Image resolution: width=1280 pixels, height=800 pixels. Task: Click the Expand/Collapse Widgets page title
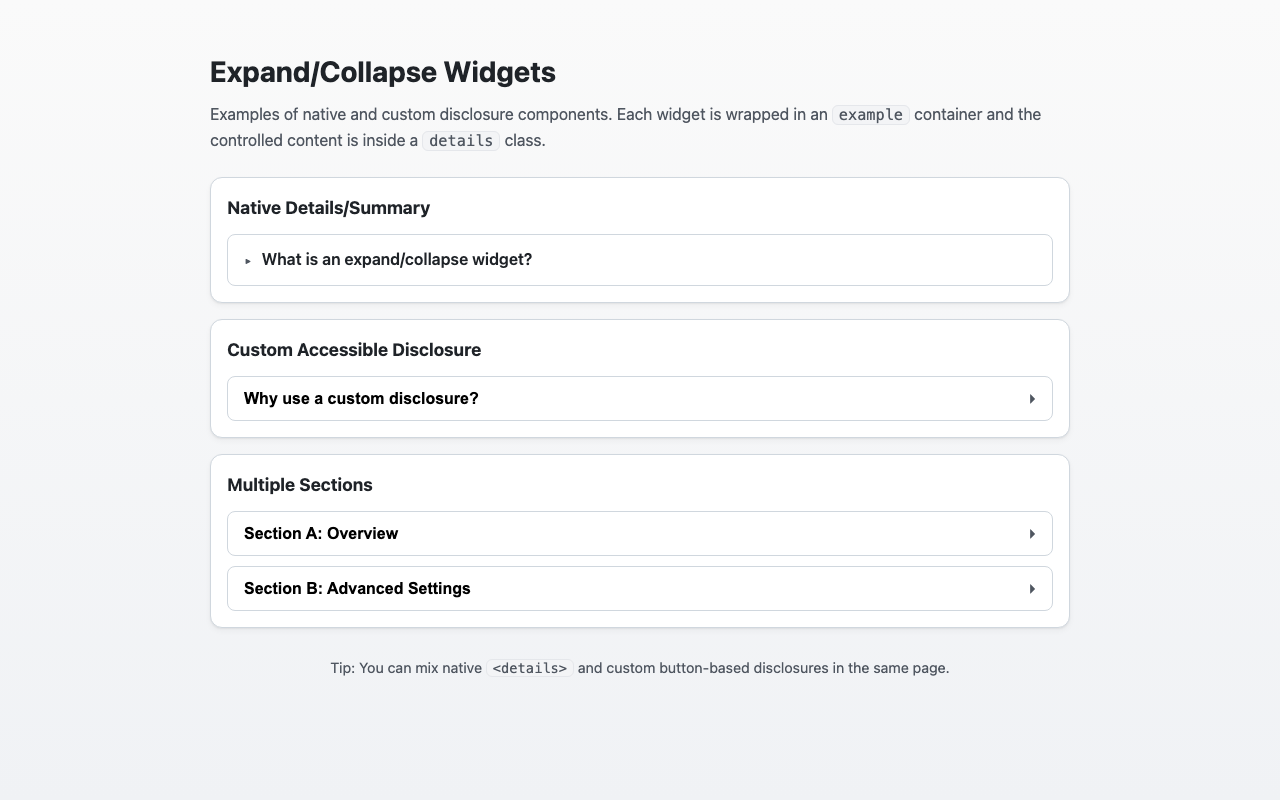(383, 72)
